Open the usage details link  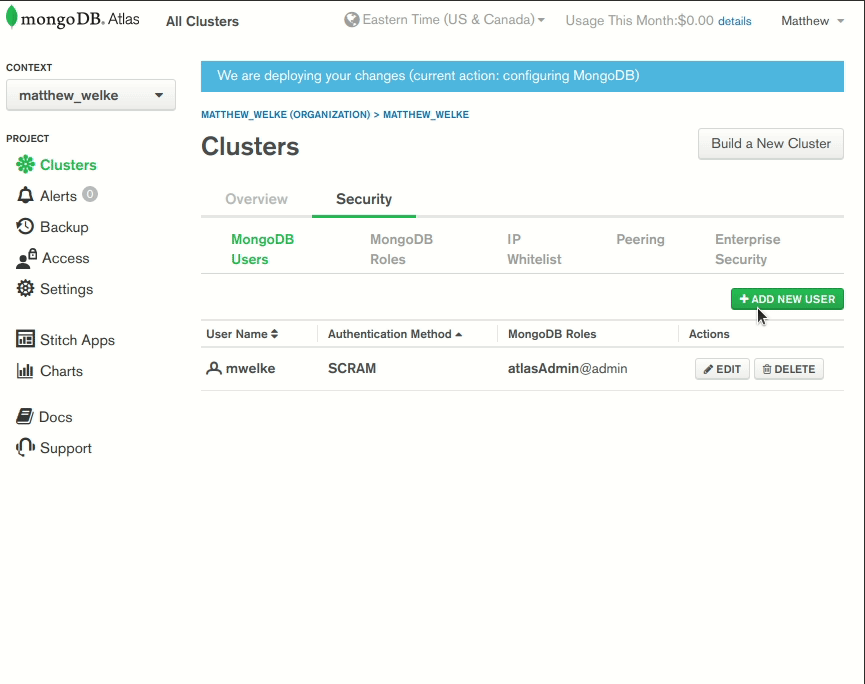tap(735, 22)
